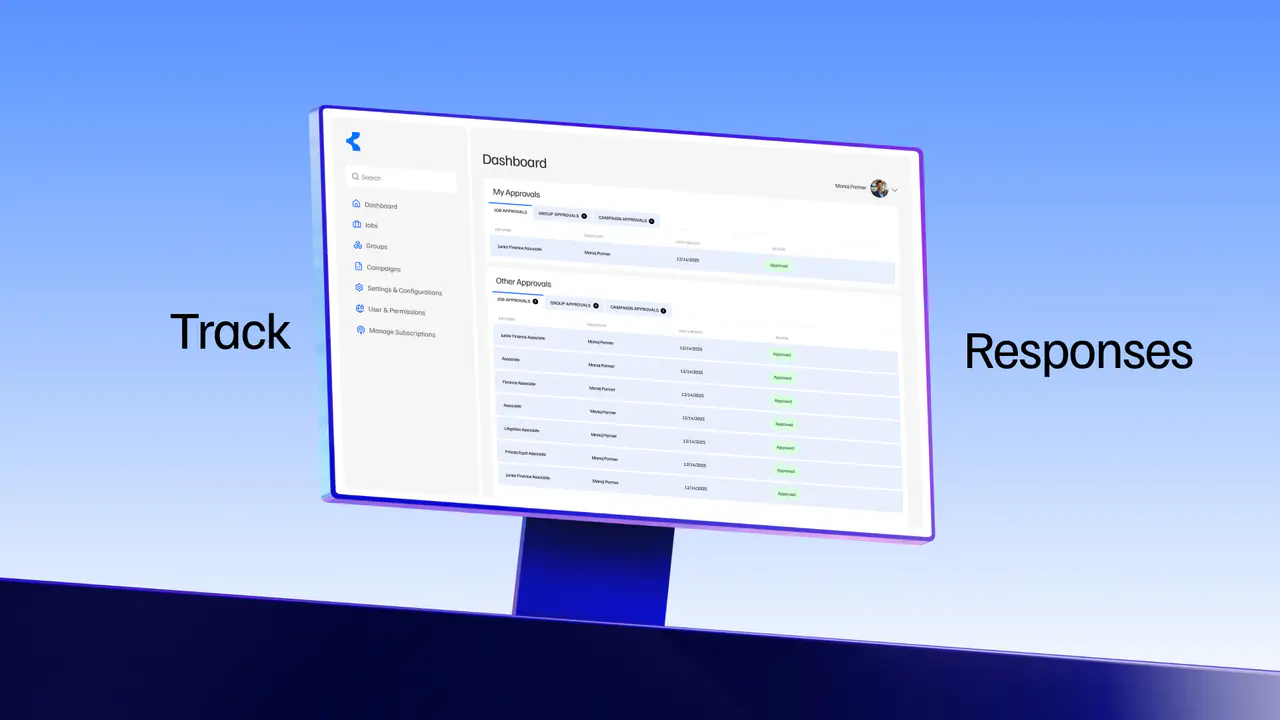
Task: Click the magnifier icon in the search box
Action: [355, 176]
